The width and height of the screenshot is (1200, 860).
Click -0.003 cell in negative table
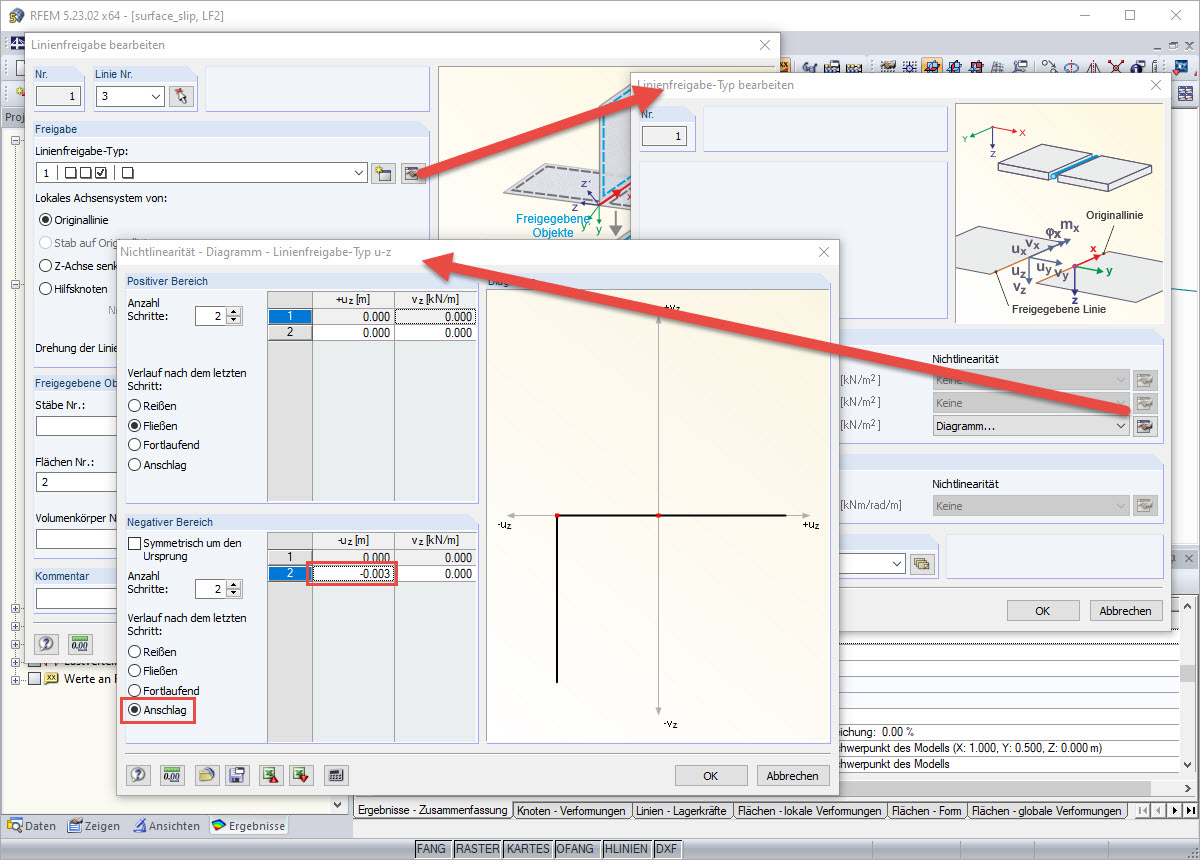click(353, 574)
